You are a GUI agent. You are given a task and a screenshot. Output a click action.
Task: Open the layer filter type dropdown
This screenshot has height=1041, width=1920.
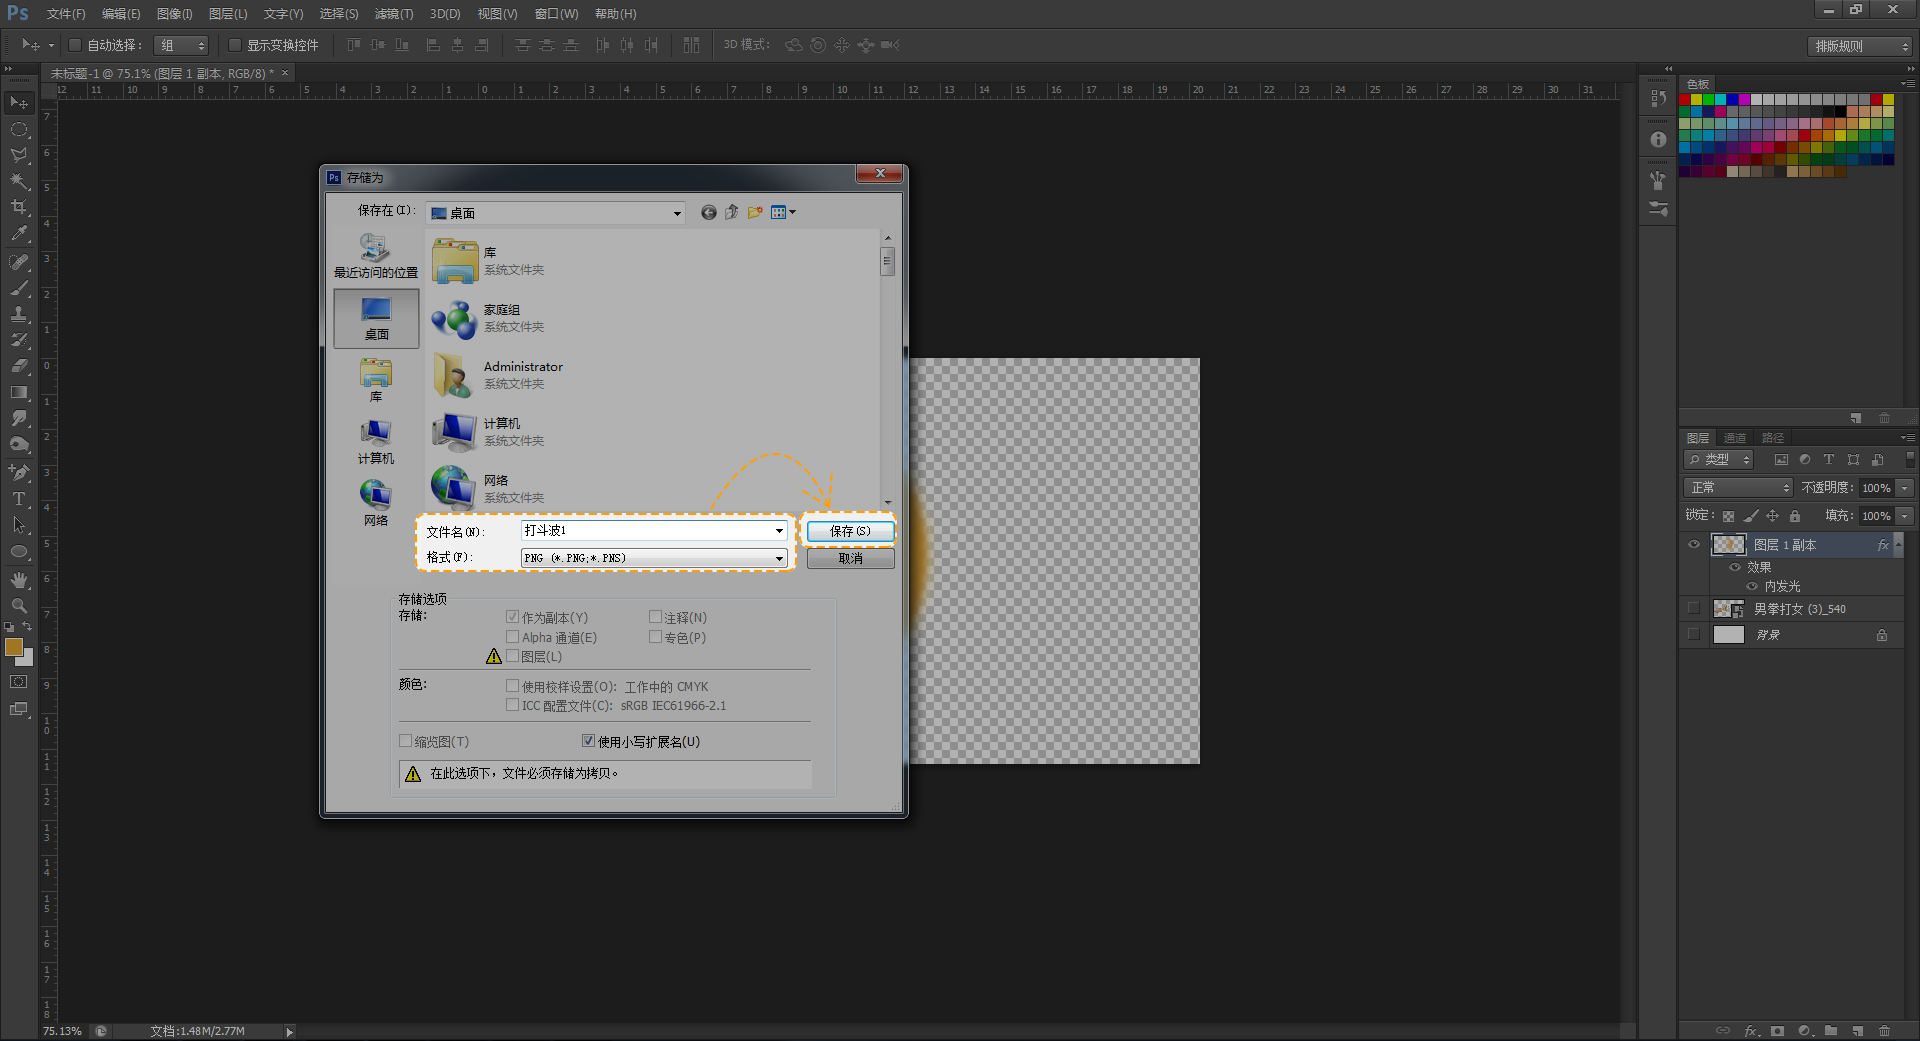pos(1719,460)
